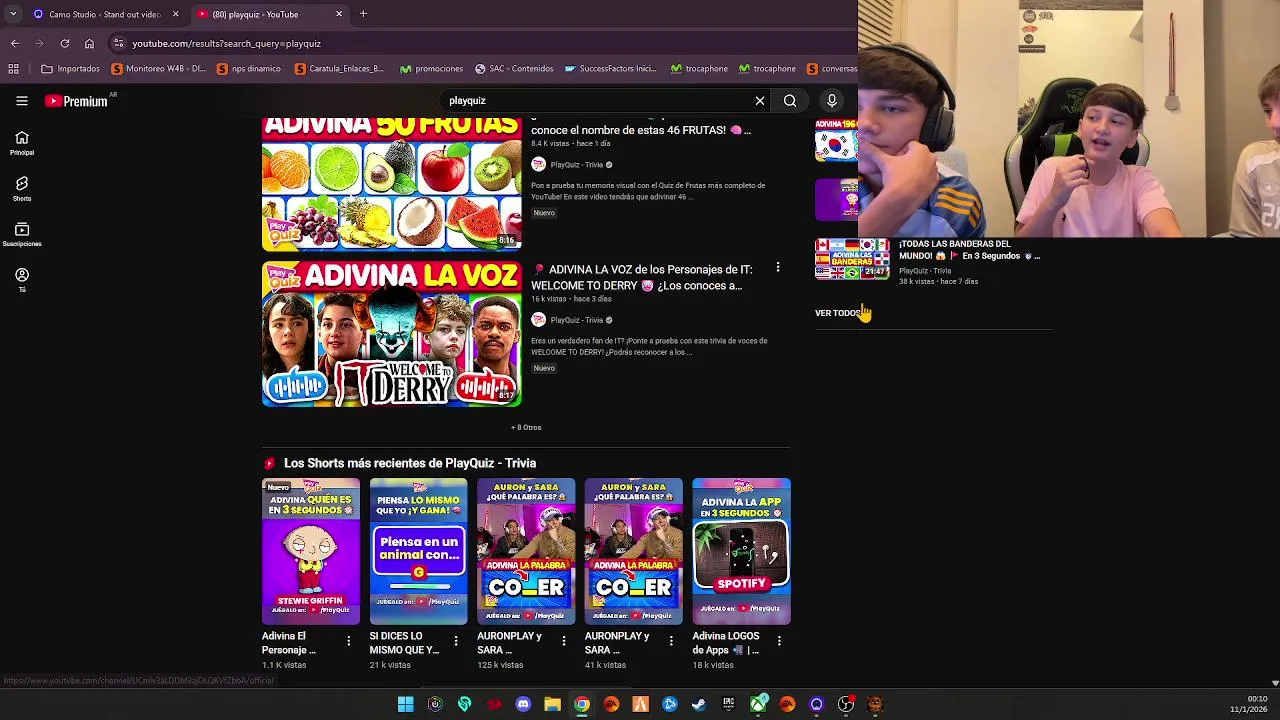The width and height of the screenshot is (1280, 720).
Task: Open the promociones bookmark
Action: coord(432,69)
